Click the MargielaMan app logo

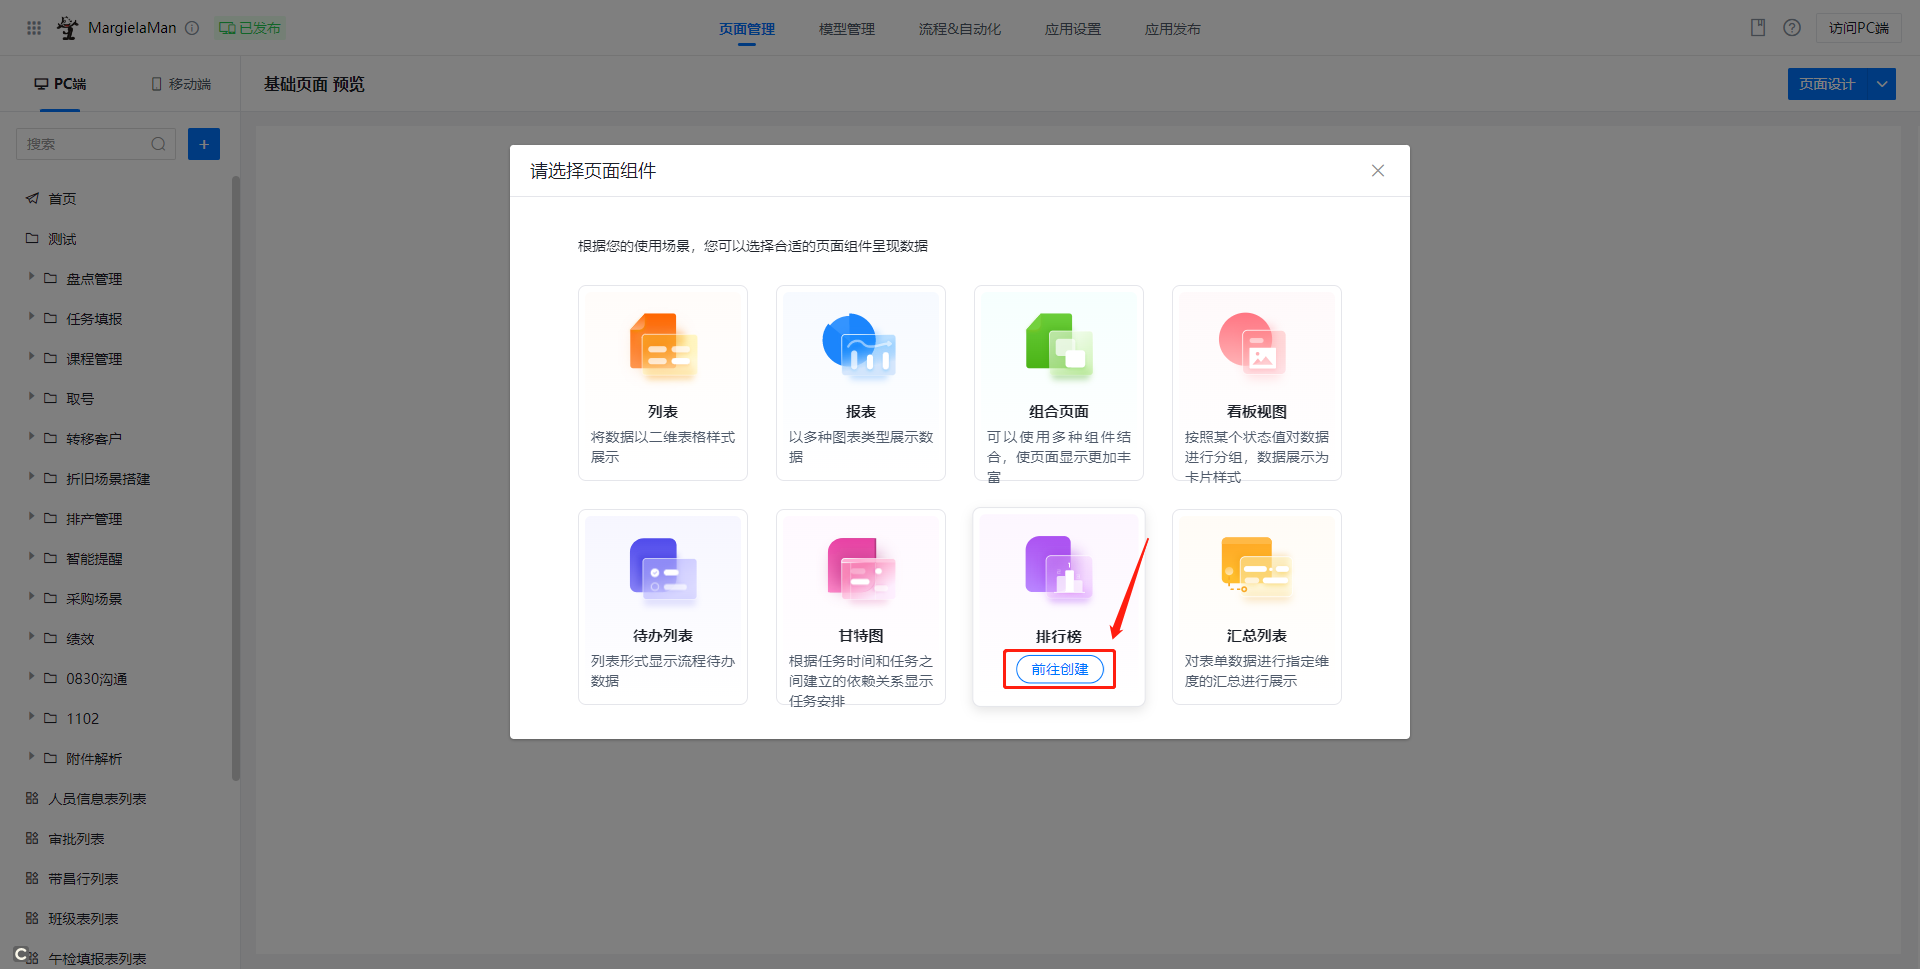click(67, 28)
